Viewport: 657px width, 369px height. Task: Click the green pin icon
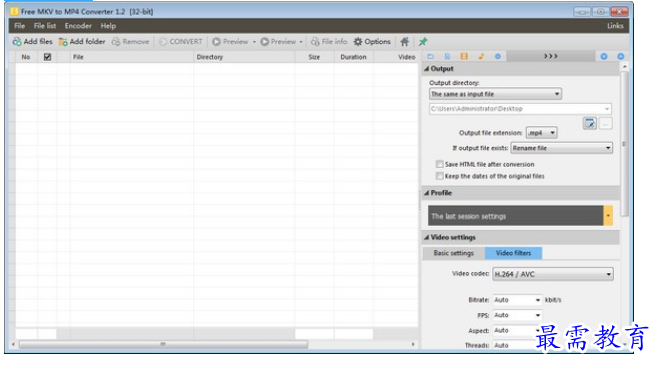point(423,41)
